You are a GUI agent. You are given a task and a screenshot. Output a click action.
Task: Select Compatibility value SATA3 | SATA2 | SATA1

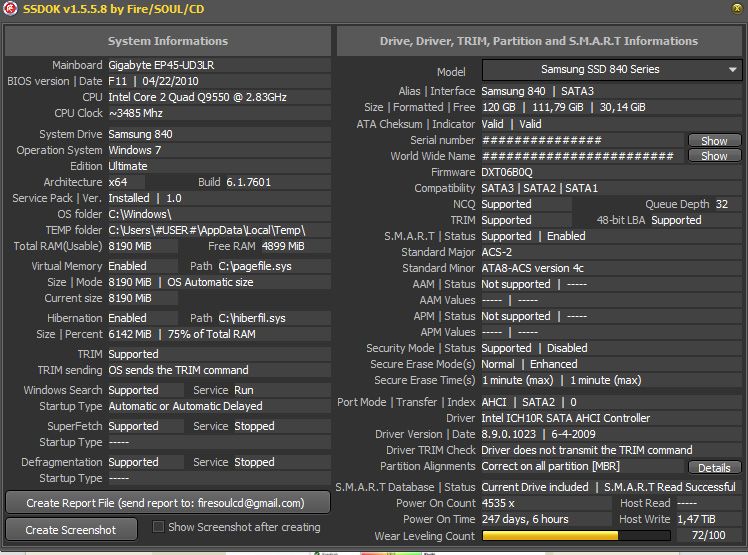pyautogui.click(x=540, y=188)
